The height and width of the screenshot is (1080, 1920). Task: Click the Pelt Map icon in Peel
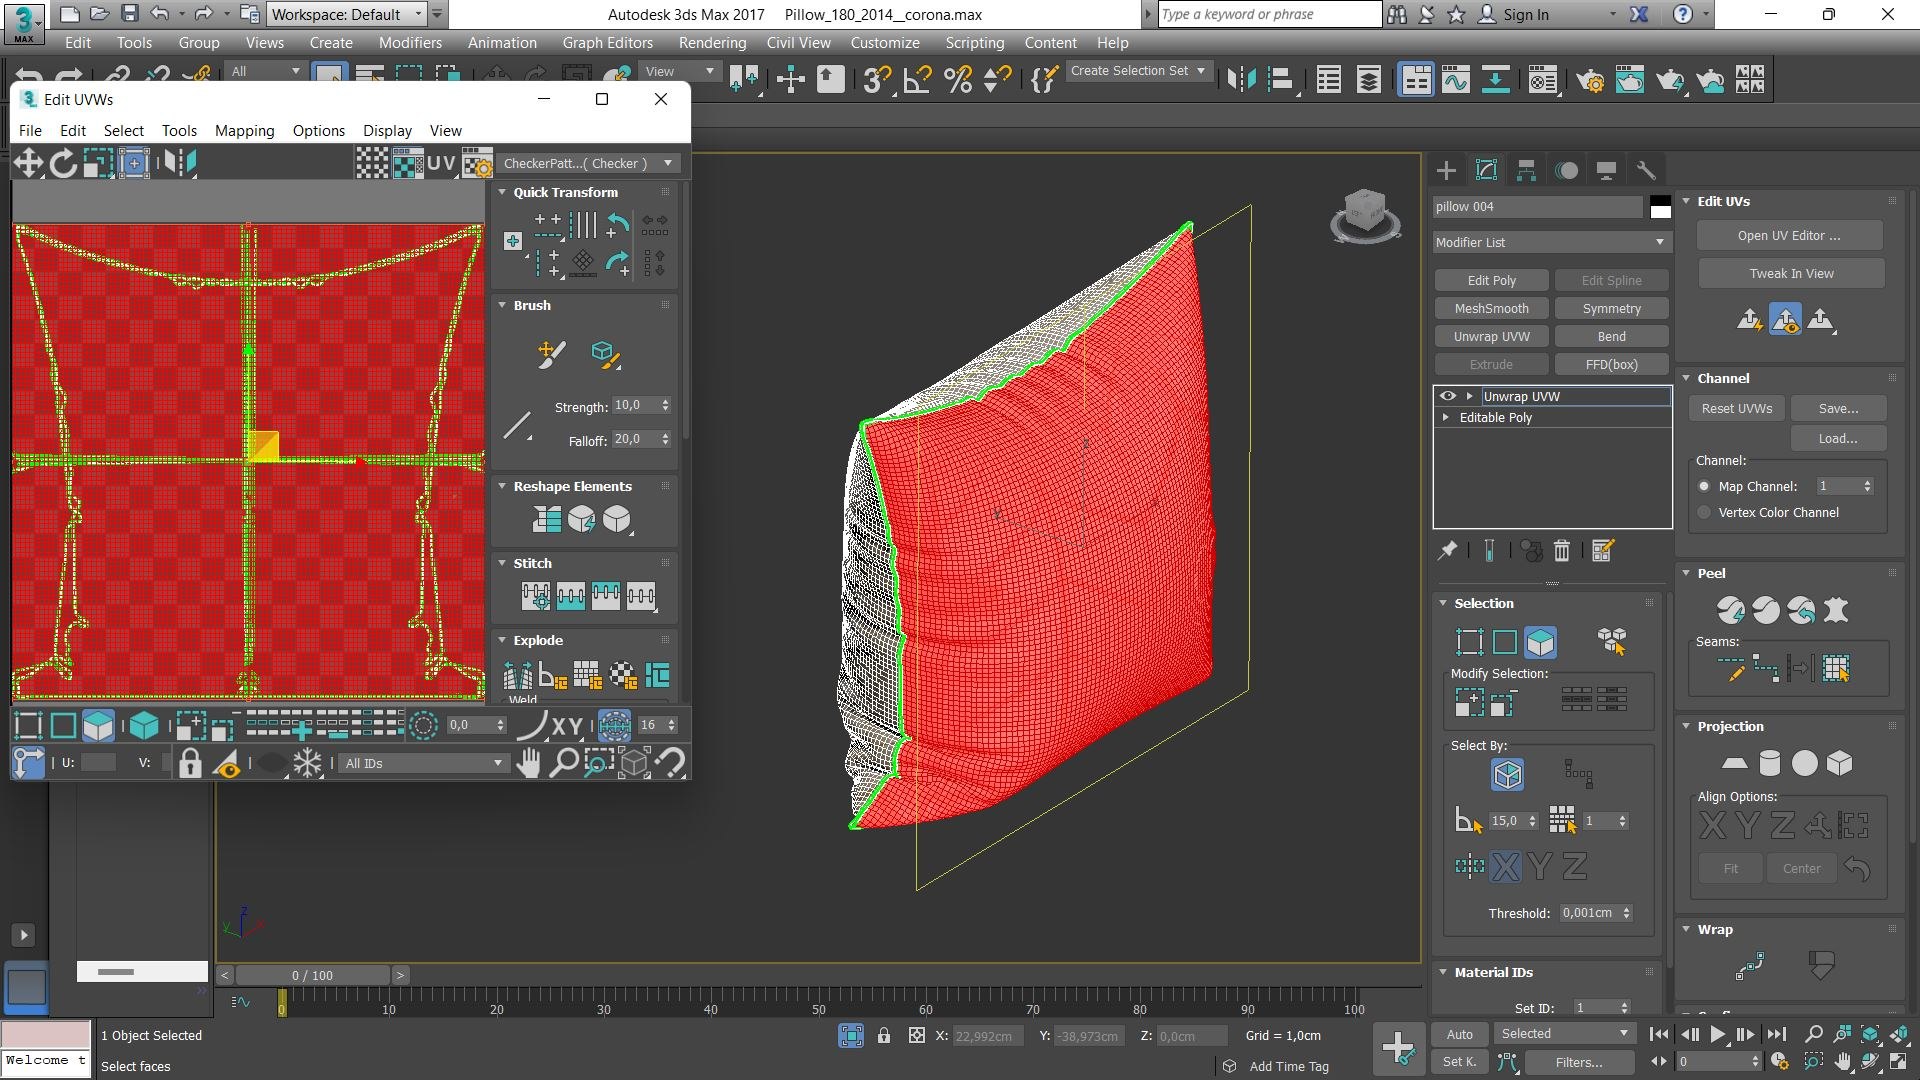coord(1836,610)
